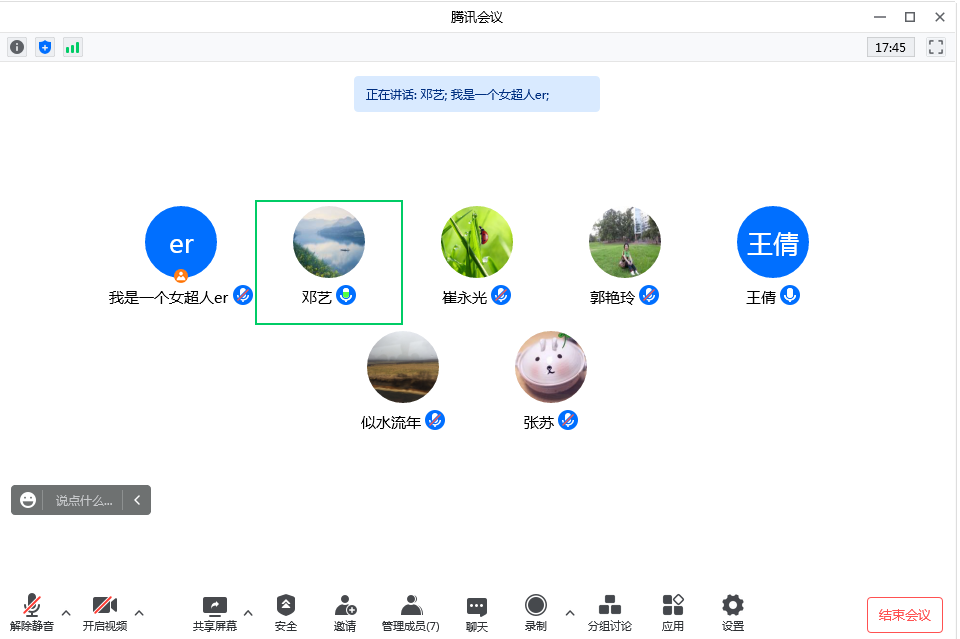
Task: Click the blue security shield icon
Action: 45,47
